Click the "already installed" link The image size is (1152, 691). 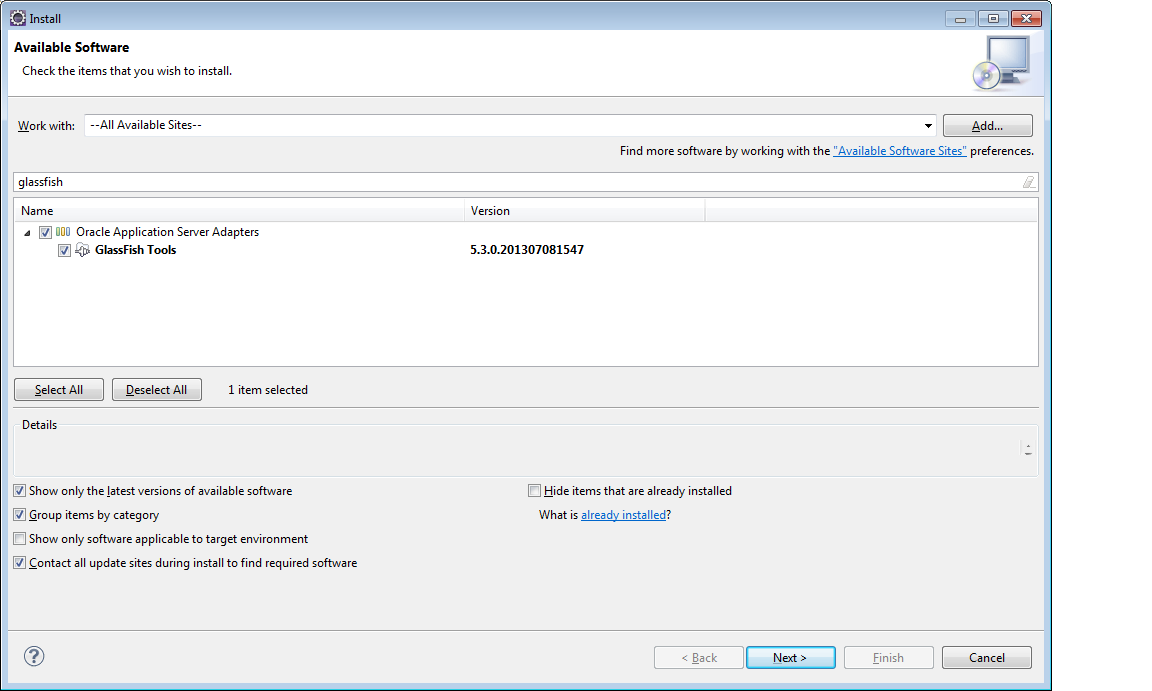[x=624, y=514]
